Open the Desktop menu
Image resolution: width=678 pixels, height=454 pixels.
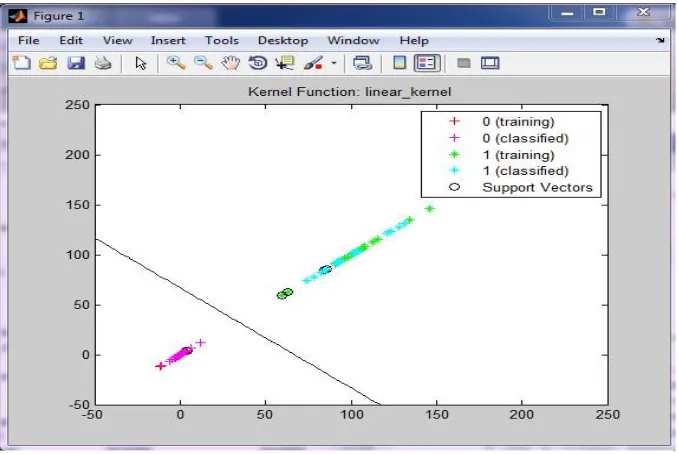click(283, 40)
